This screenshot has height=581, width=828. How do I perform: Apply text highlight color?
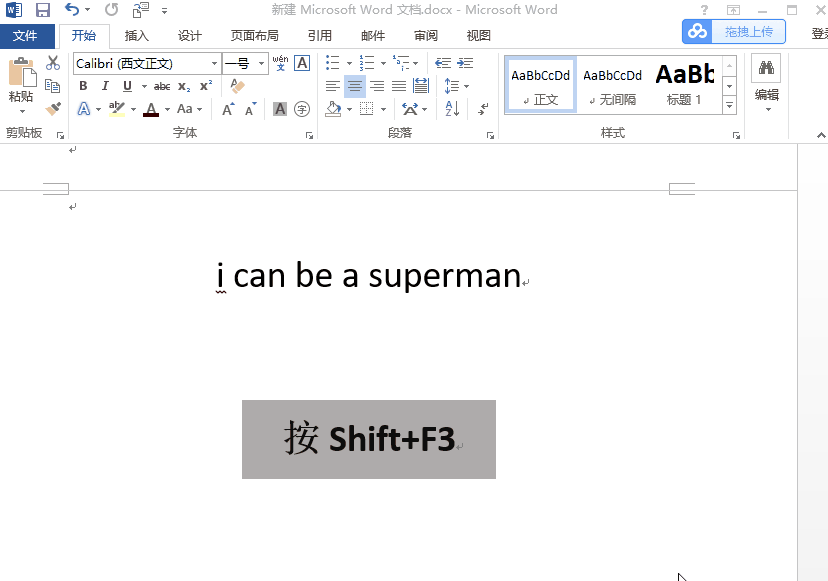(117, 109)
